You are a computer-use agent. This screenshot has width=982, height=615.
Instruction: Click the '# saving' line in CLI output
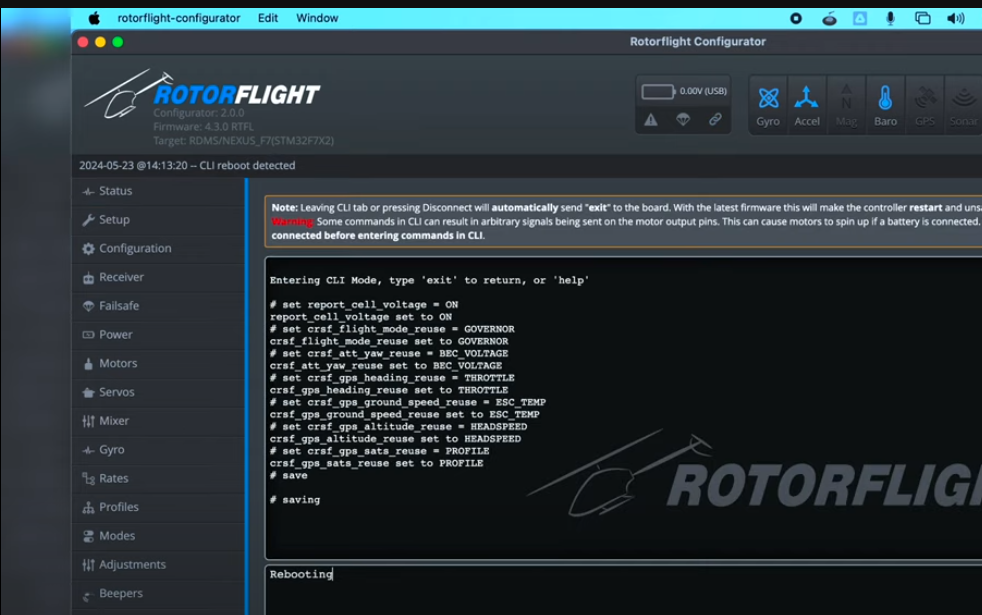click(x=295, y=500)
